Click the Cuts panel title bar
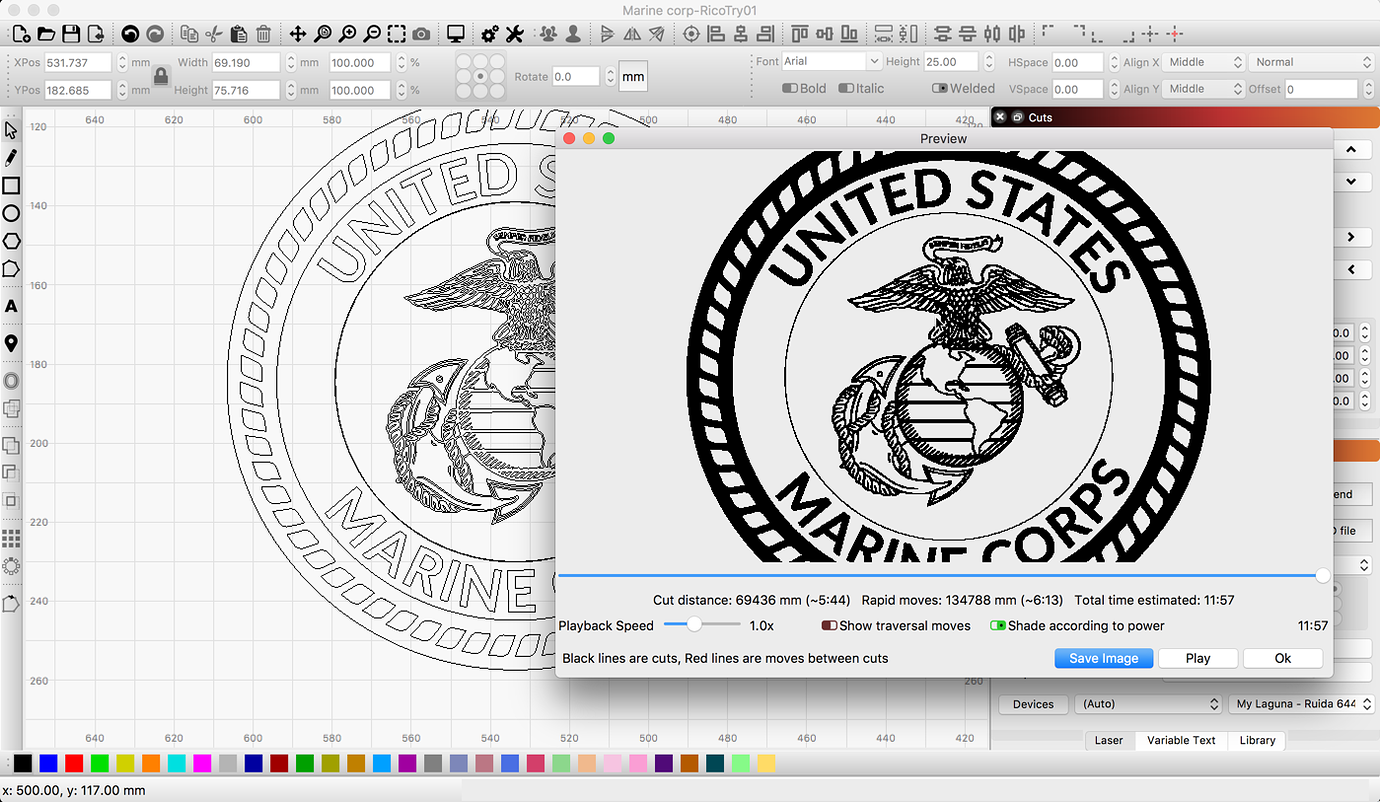Viewport: 1380px width, 802px height. tap(1185, 117)
